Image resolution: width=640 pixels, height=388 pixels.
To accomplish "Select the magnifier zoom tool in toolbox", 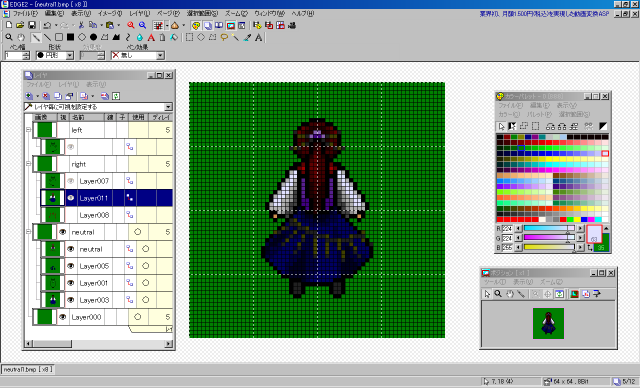I will (9, 37).
